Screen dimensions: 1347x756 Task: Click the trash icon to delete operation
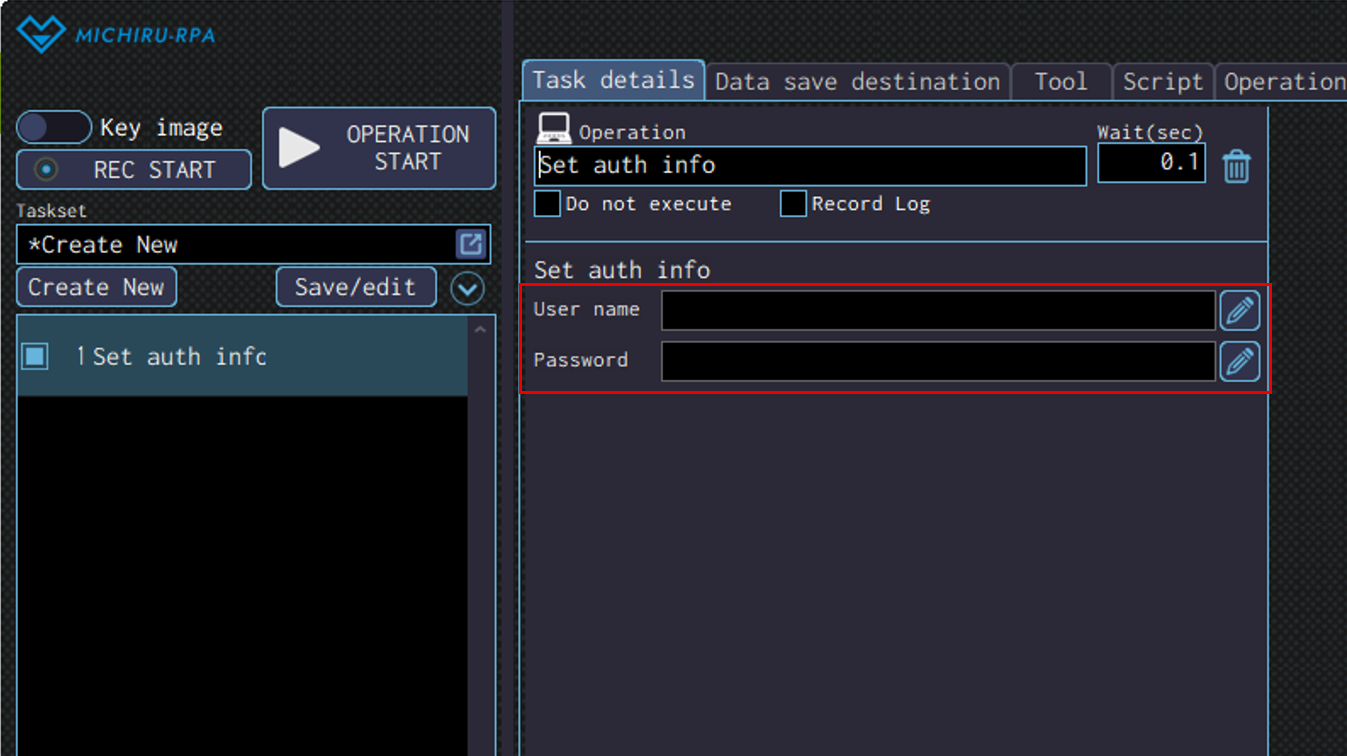pyautogui.click(x=1236, y=166)
